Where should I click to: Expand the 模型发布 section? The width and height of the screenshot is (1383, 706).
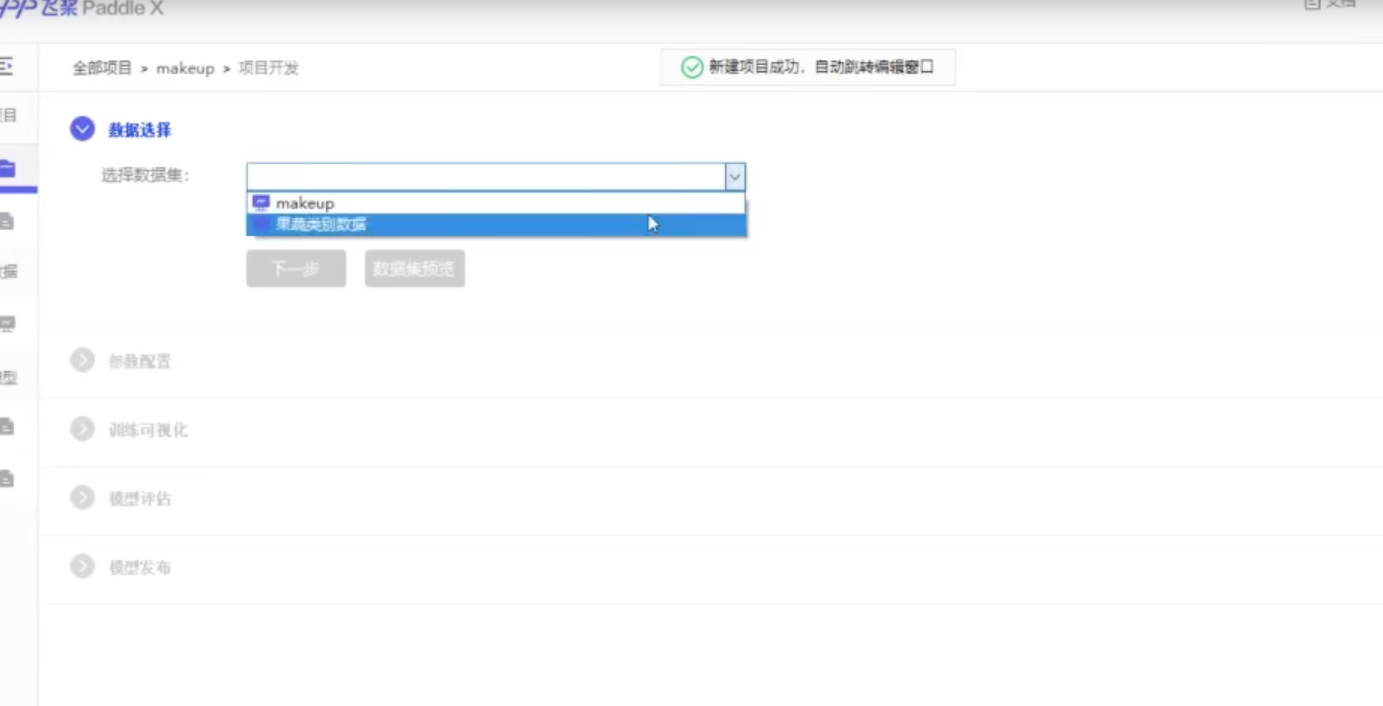pyautogui.click(x=80, y=566)
